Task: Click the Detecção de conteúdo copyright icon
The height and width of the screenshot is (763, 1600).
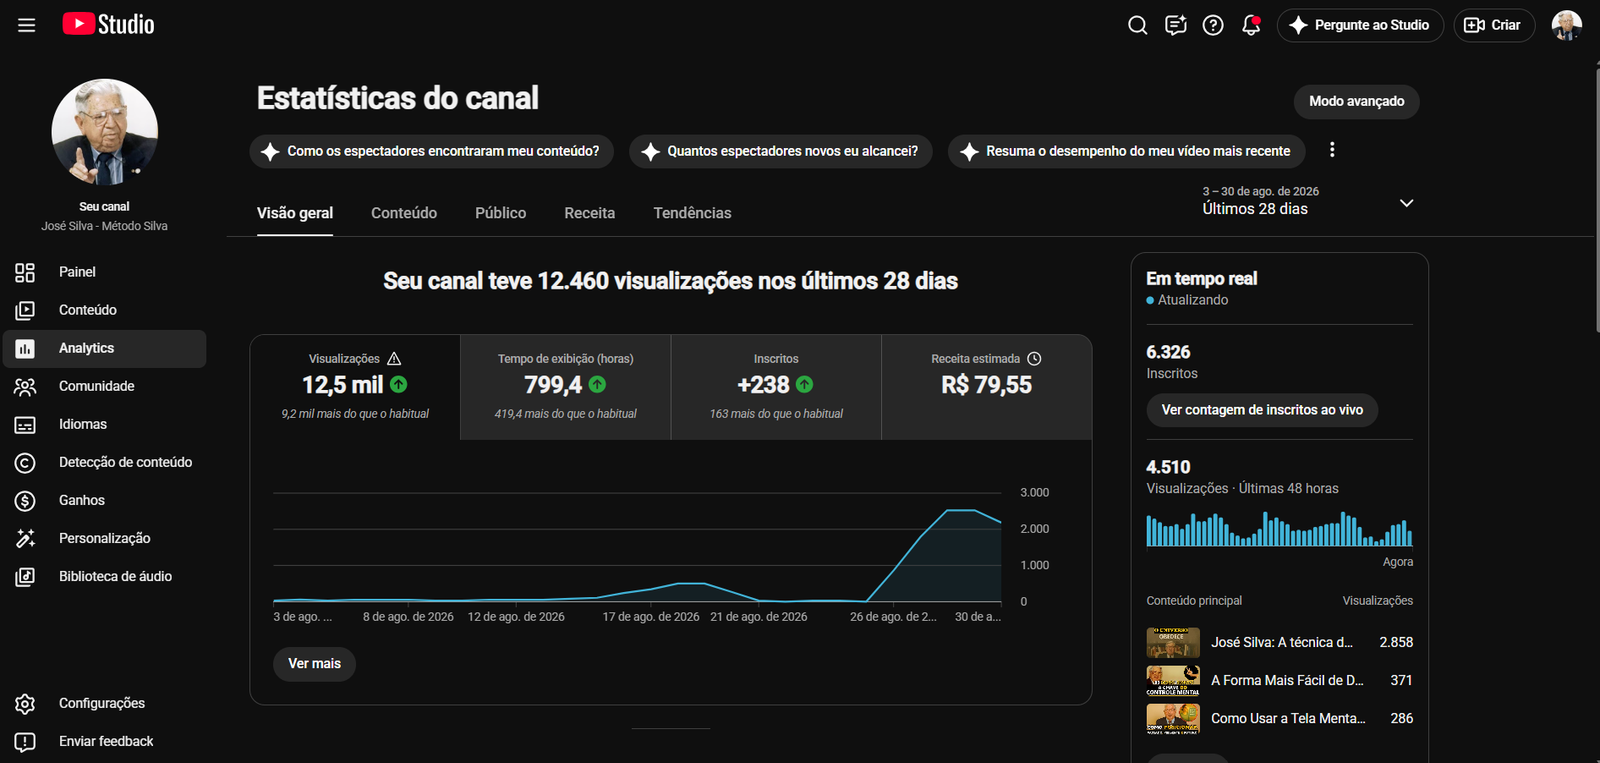Action: [25, 463]
